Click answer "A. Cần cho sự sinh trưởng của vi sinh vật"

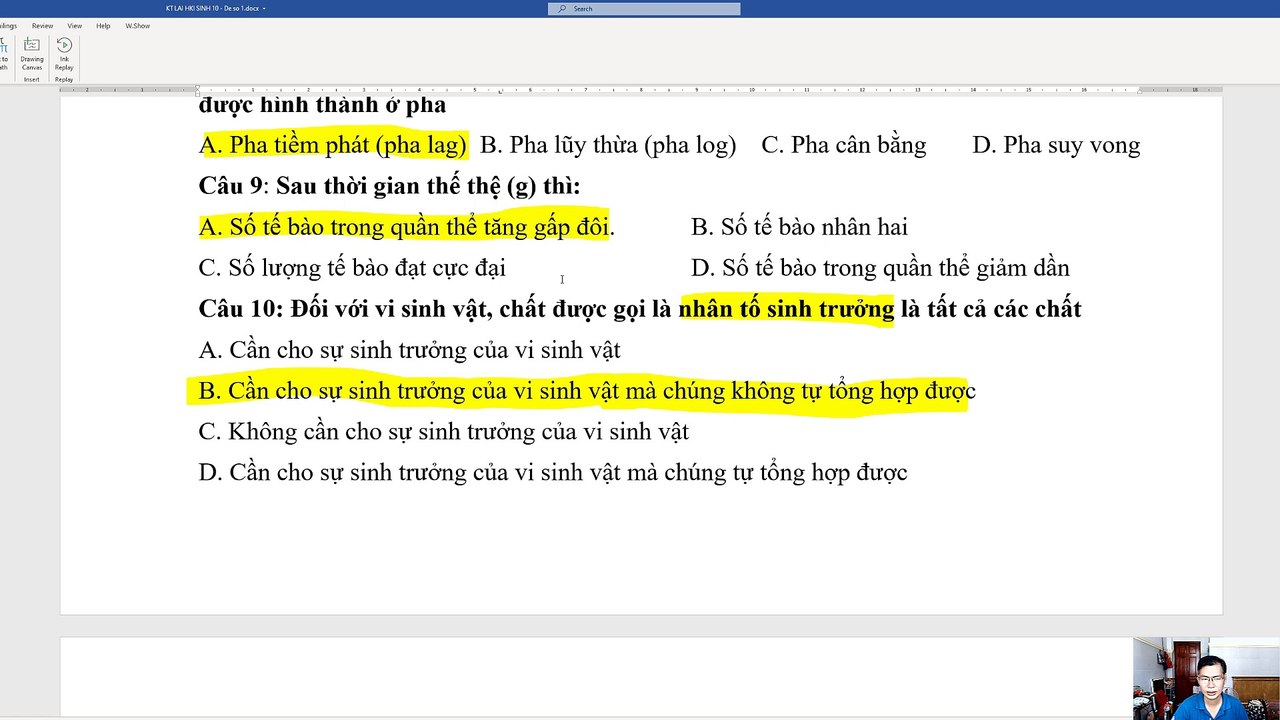409,350
